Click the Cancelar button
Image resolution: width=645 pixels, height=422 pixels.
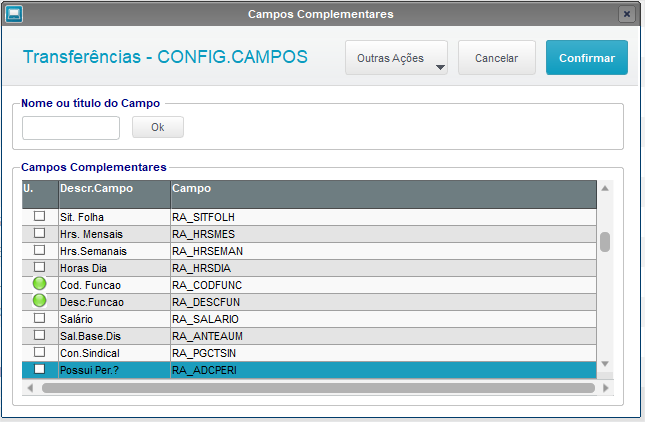[497, 58]
